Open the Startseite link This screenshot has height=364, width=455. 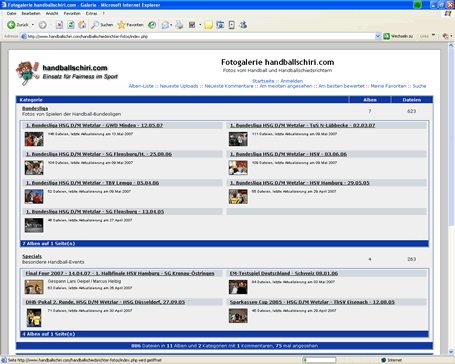pyautogui.click(x=263, y=81)
